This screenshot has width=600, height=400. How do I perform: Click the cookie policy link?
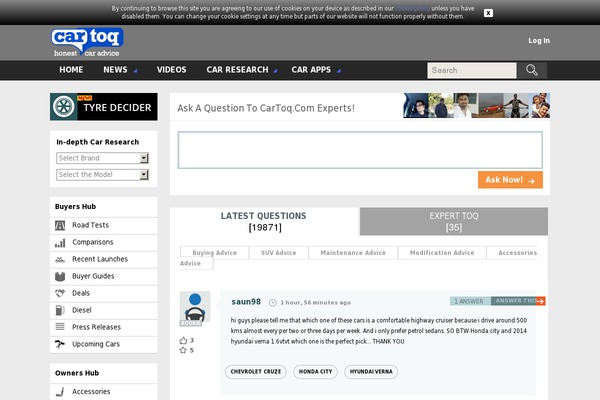[x=412, y=8]
